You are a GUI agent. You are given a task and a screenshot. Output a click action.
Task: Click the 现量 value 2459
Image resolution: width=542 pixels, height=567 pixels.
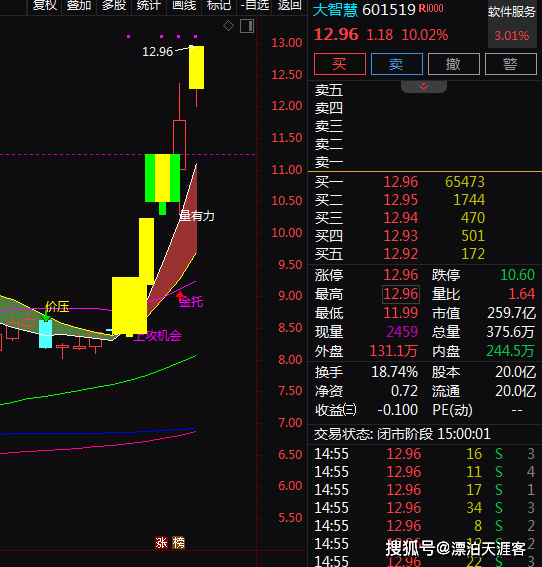tap(402, 332)
